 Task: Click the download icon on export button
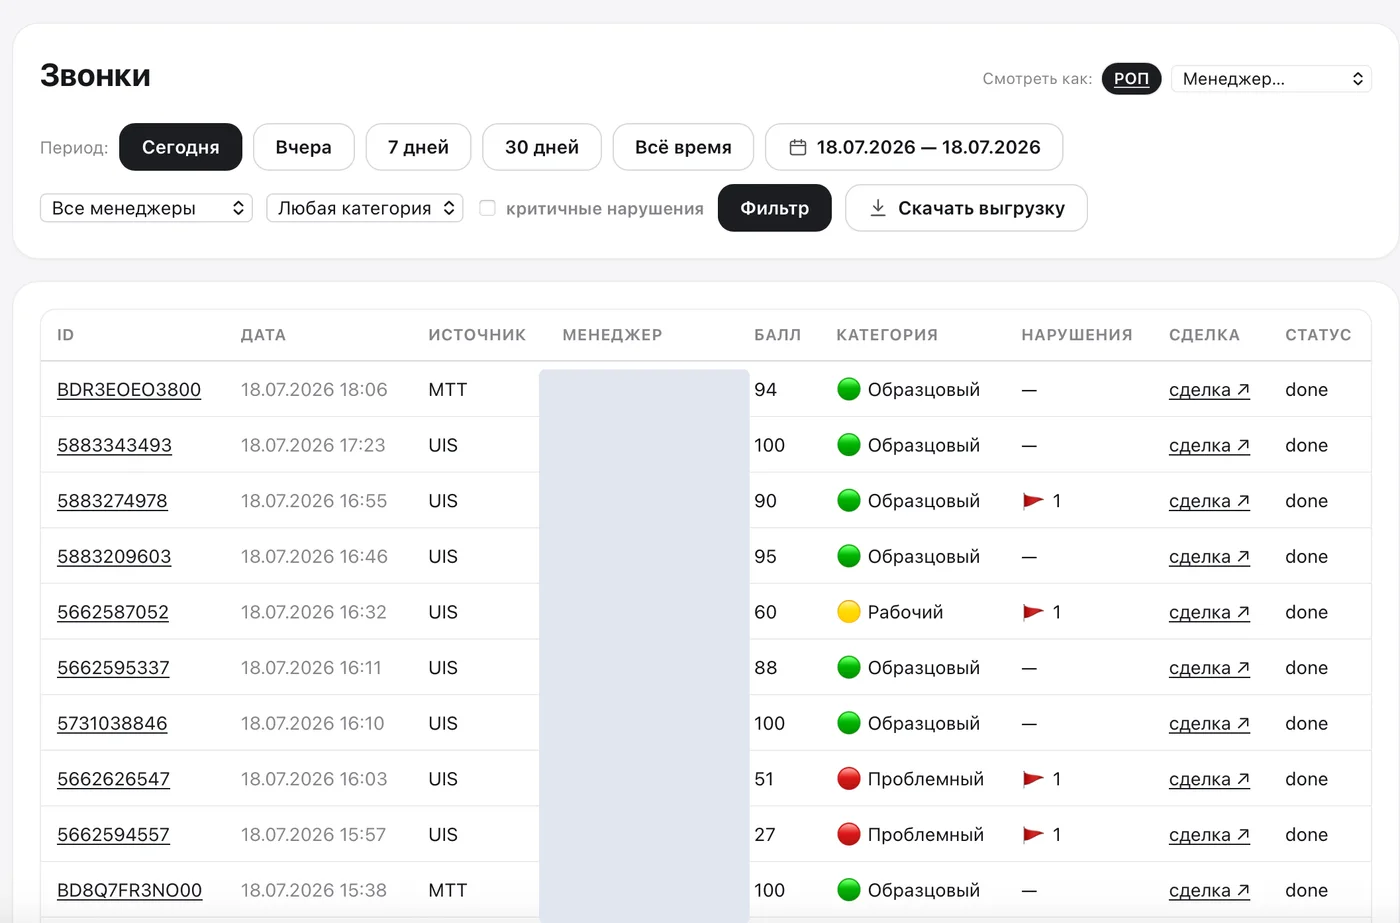pyautogui.click(x=877, y=208)
